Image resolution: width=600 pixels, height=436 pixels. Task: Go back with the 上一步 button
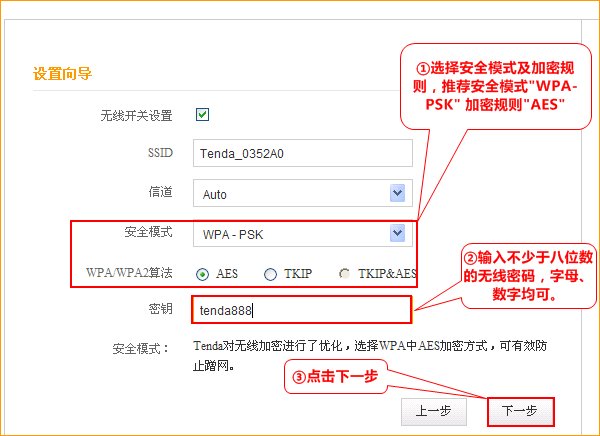(x=434, y=412)
